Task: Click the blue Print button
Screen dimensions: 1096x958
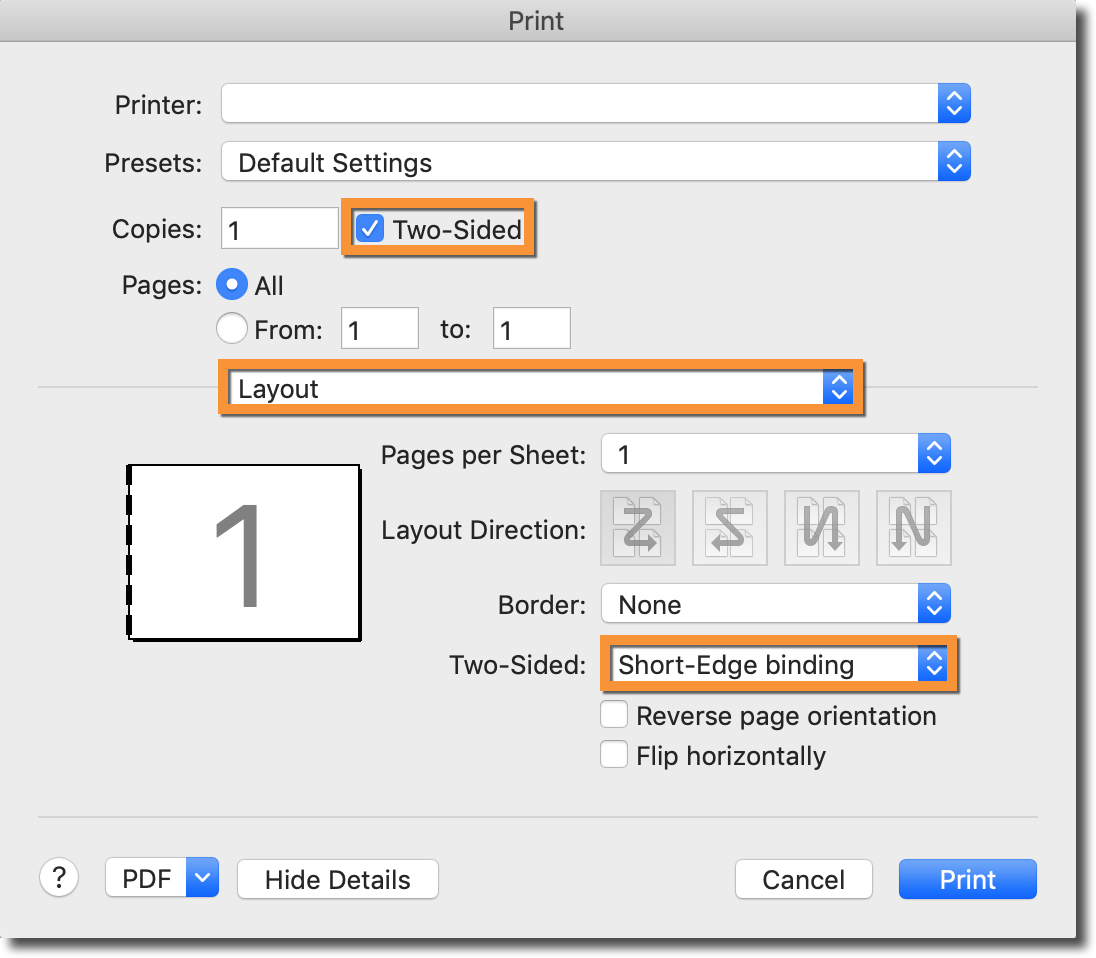Action: [x=967, y=879]
